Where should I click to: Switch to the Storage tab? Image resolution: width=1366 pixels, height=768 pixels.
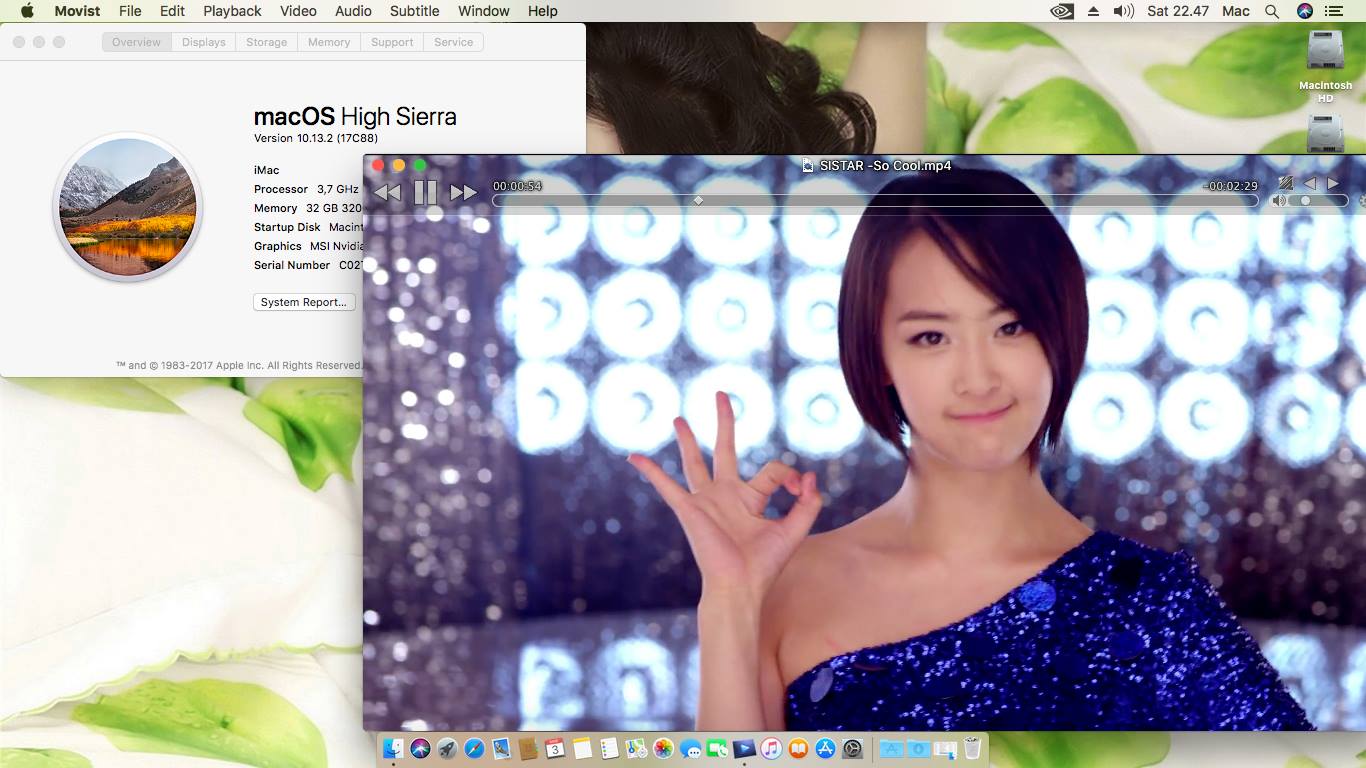267,42
